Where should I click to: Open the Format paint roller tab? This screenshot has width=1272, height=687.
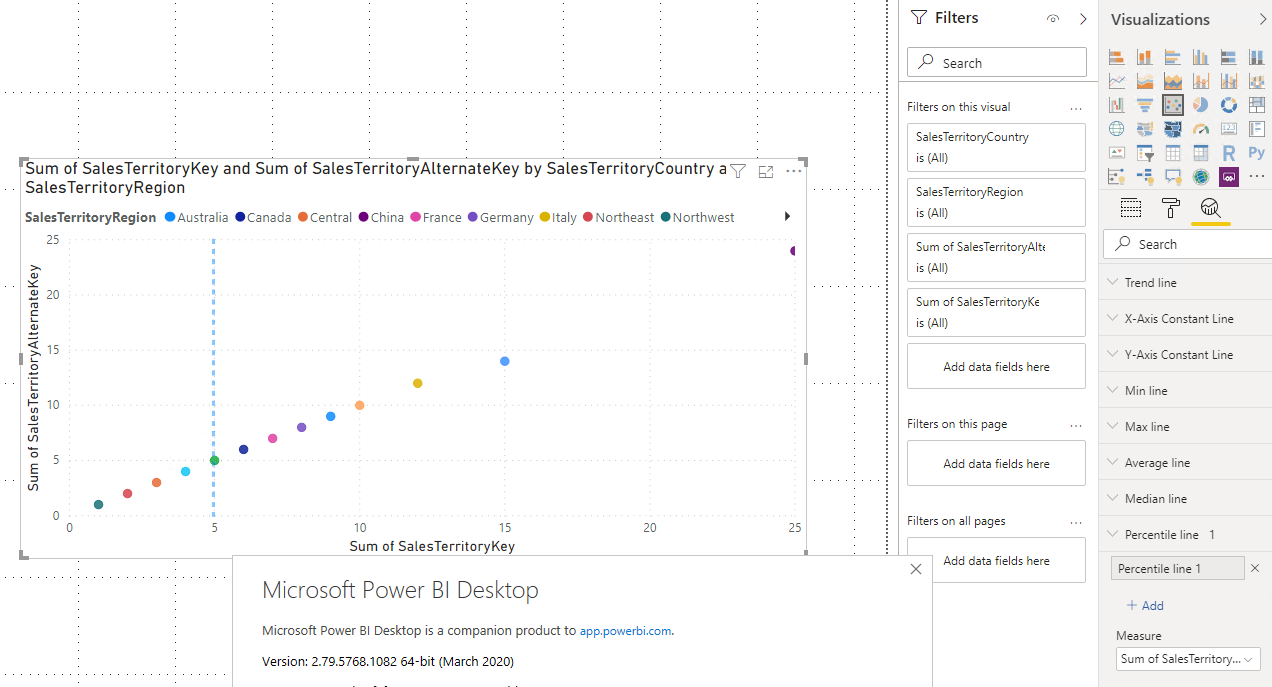tap(1171, 208)
